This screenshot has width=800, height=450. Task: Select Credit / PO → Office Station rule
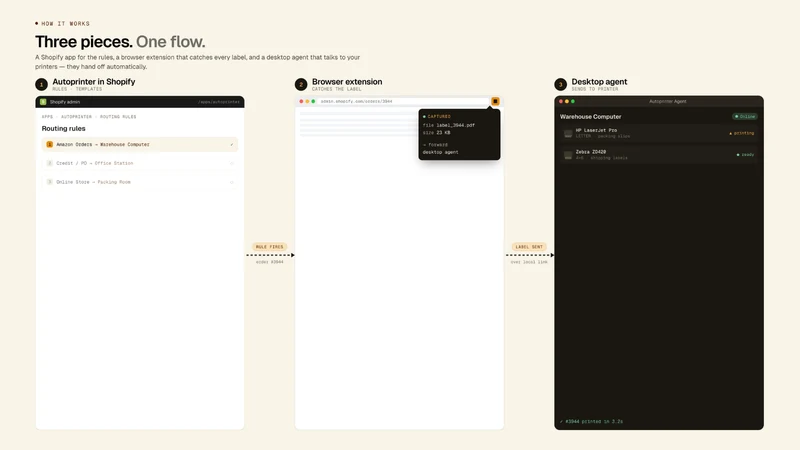[140, 163]
